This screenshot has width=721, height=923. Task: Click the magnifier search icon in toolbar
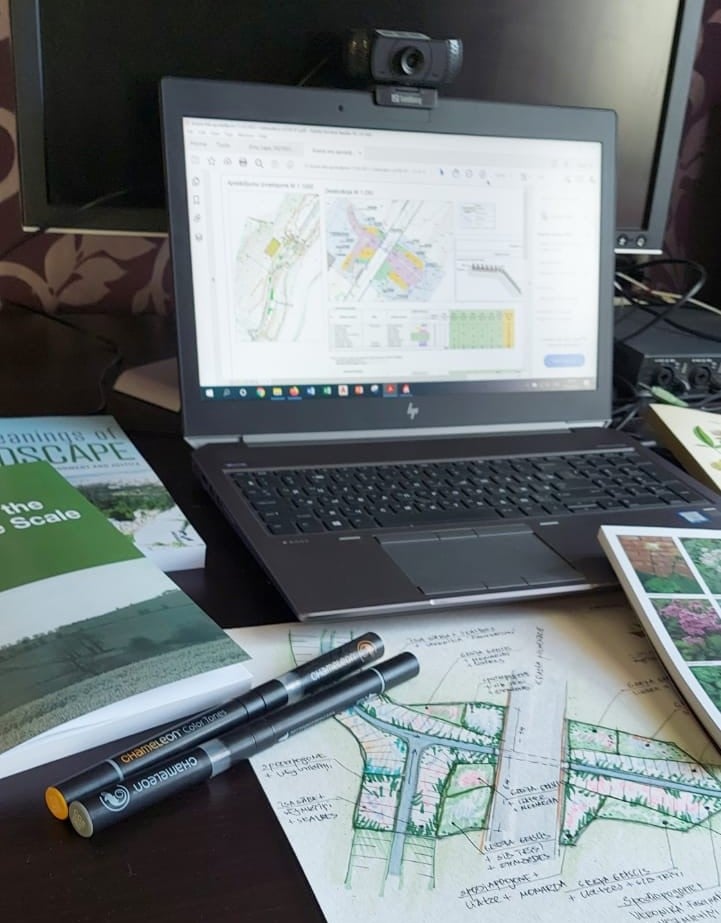pyautogui.click(x=257, y=162)
